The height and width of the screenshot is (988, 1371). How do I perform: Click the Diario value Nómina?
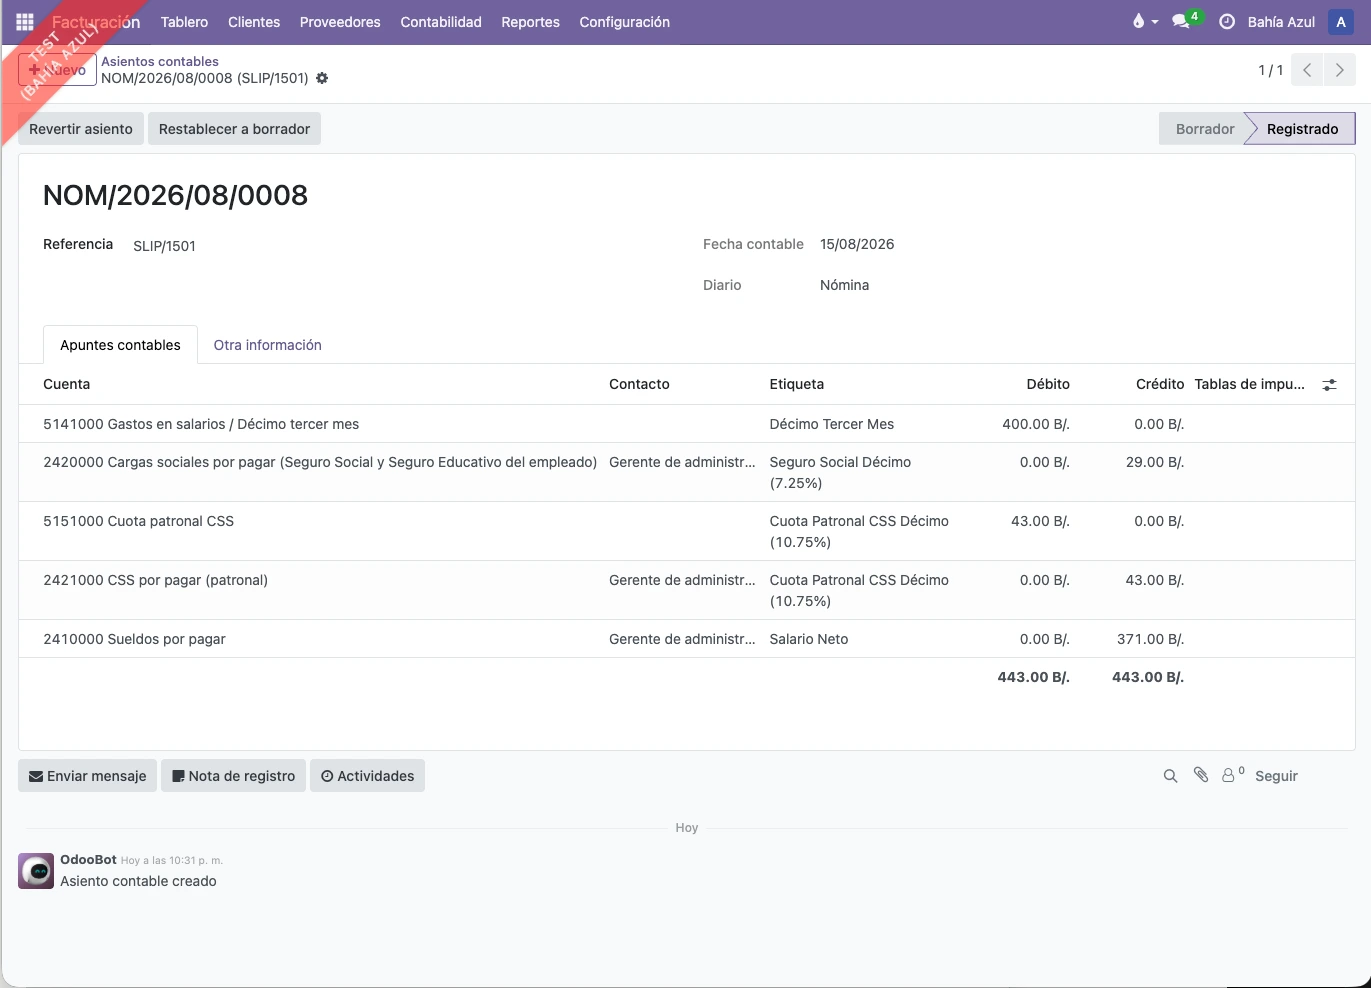(844, 285)
